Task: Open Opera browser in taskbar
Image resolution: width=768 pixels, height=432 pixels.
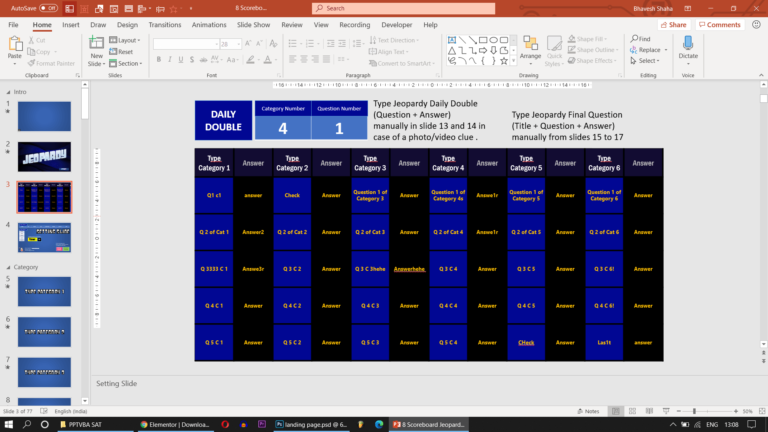Action: (225, 424)
